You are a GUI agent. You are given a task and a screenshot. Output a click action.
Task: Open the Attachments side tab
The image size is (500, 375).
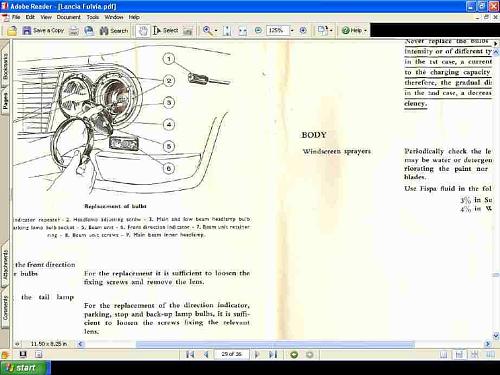coord(5,265)
